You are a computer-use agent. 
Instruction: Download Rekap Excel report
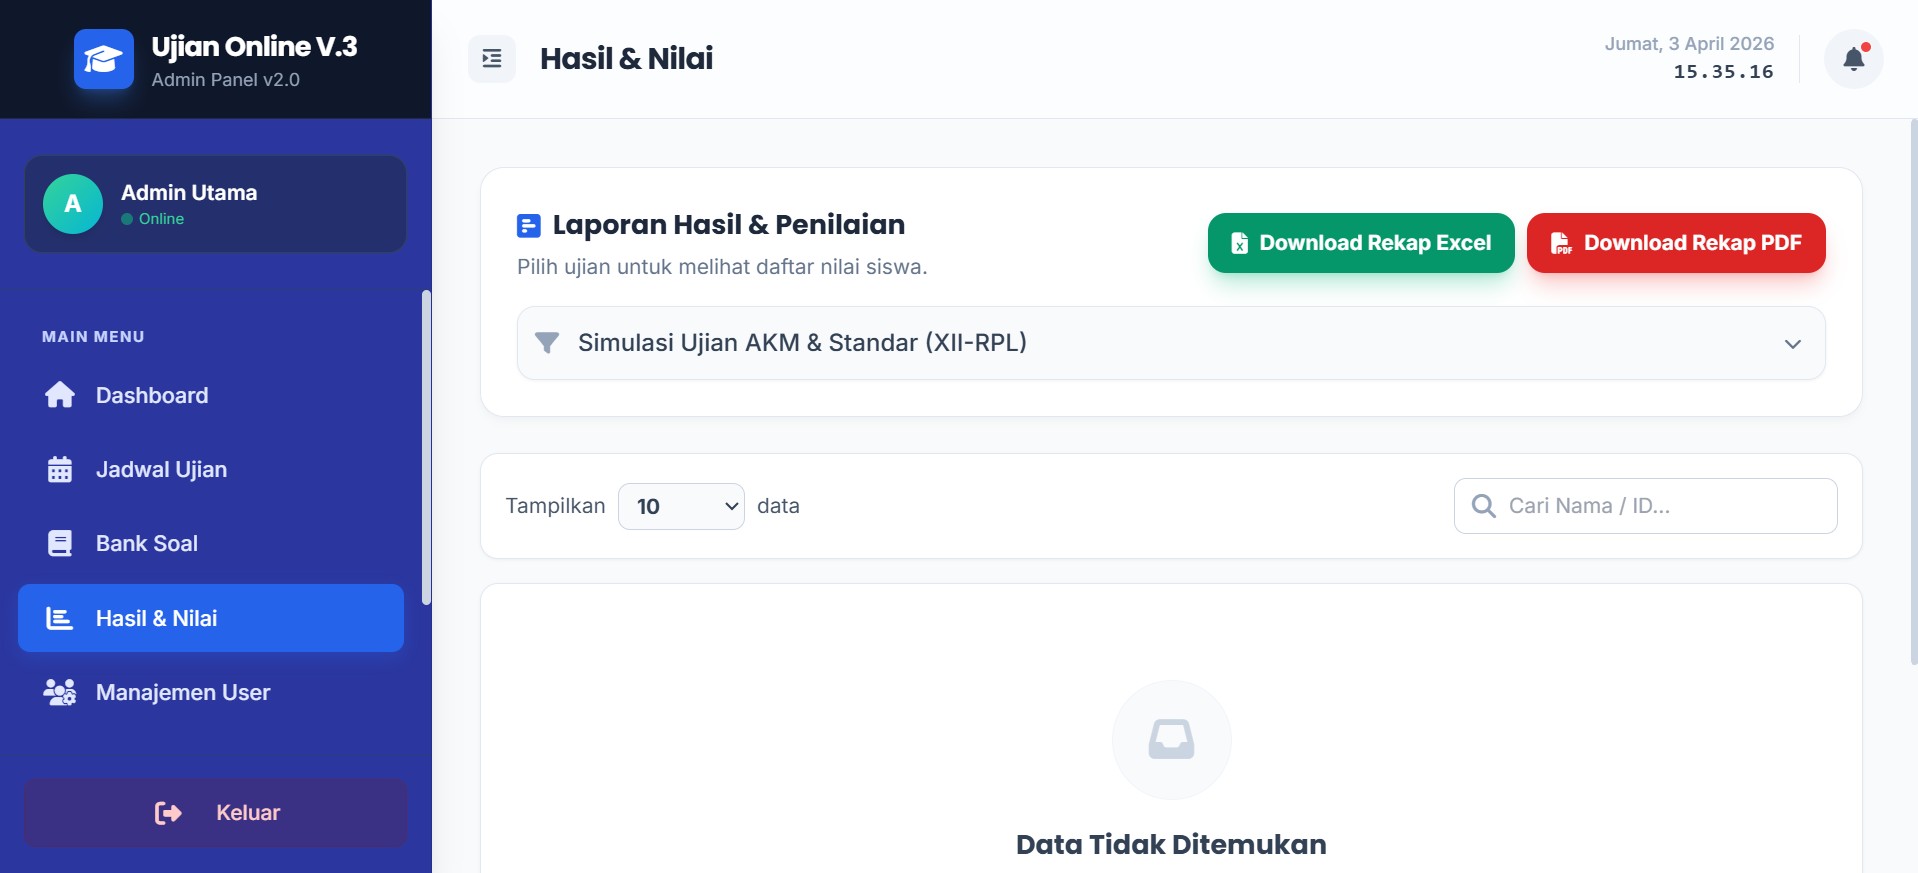click(x=1360, y=243)
